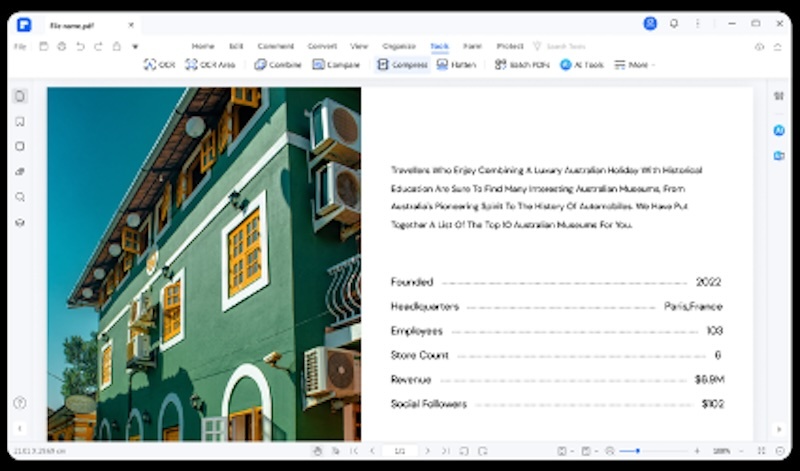Open the Batch PDFs tool
The image size is (800, 471).
pyautogui.click(x=521, y=65)
